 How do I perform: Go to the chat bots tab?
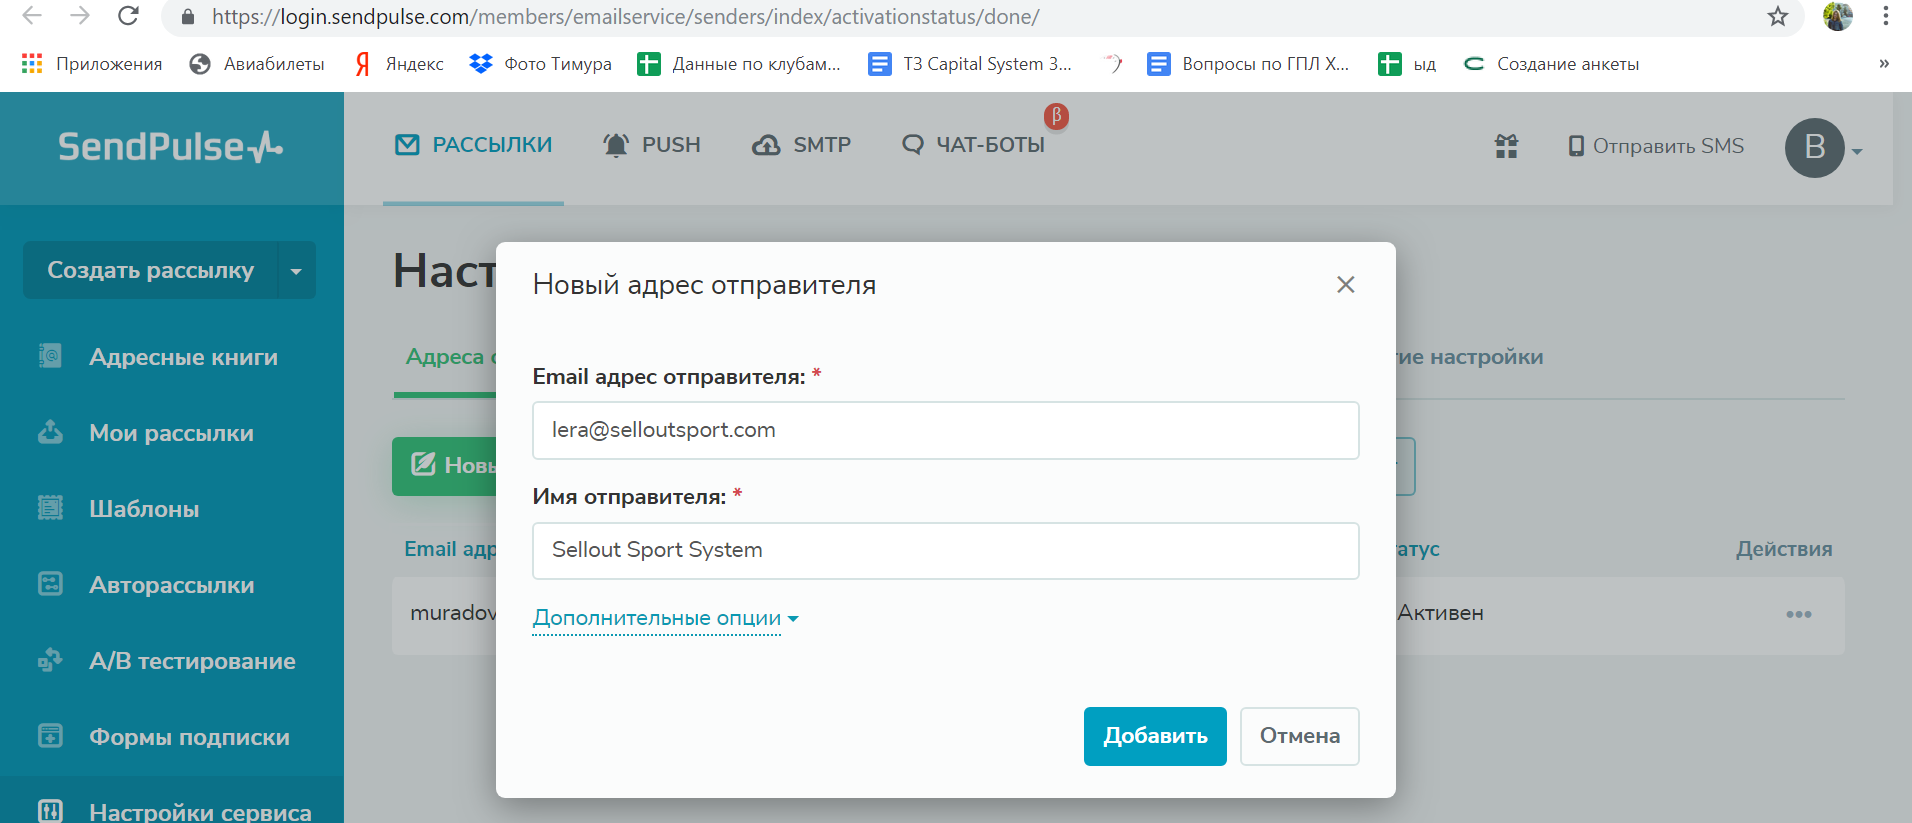coord(974,145)
